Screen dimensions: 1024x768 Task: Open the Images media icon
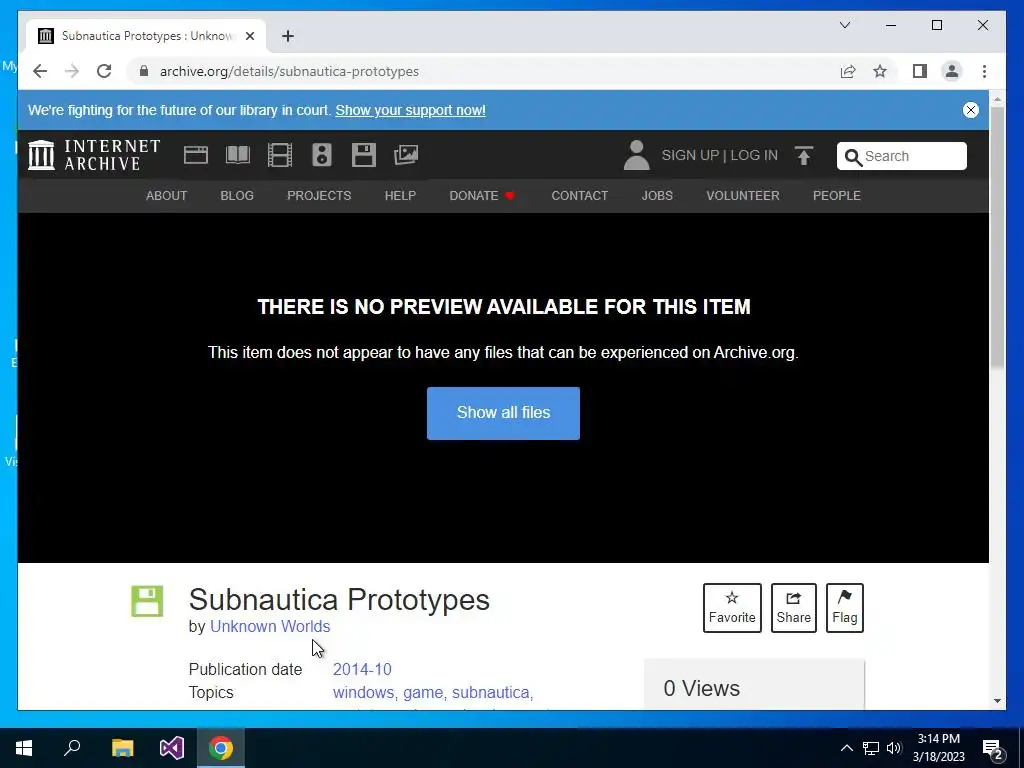(406, 155)
